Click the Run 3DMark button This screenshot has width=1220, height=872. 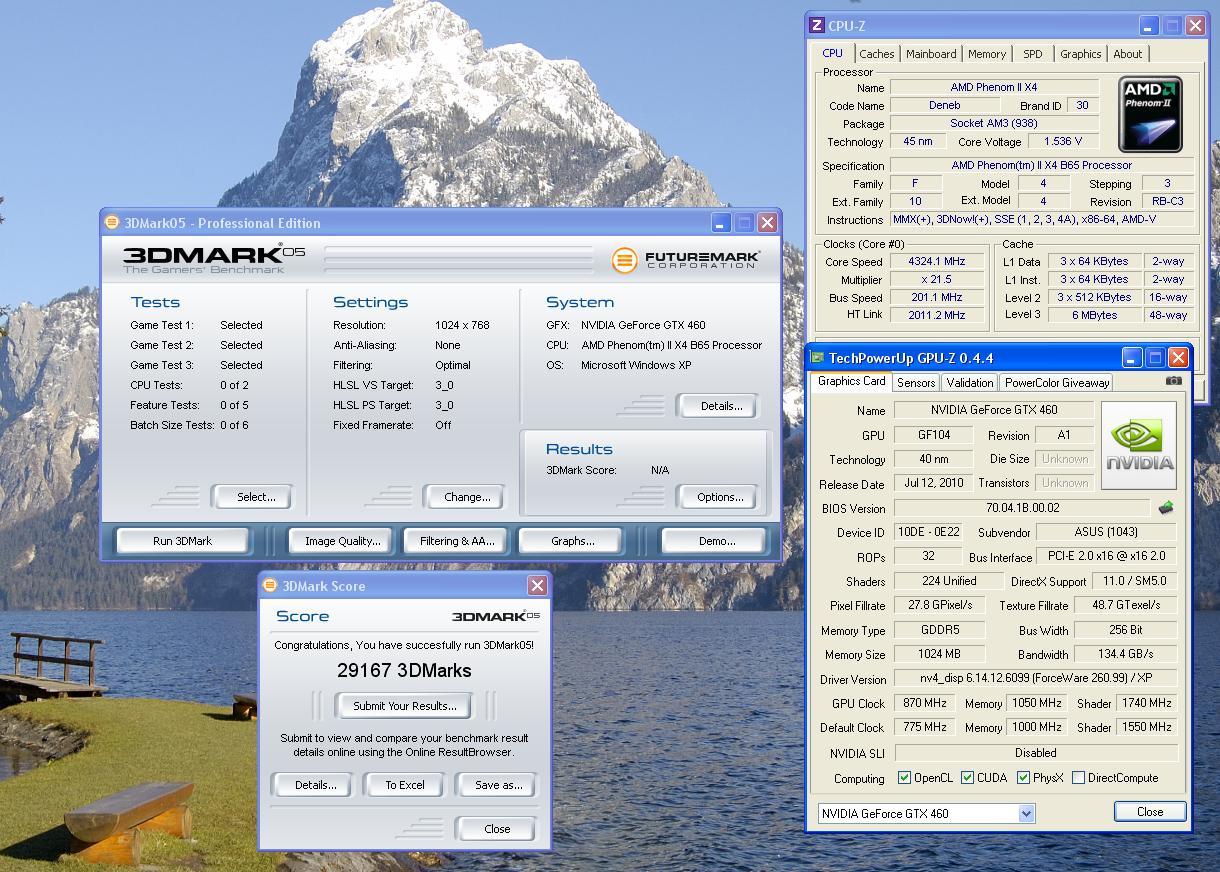(183, 541)
